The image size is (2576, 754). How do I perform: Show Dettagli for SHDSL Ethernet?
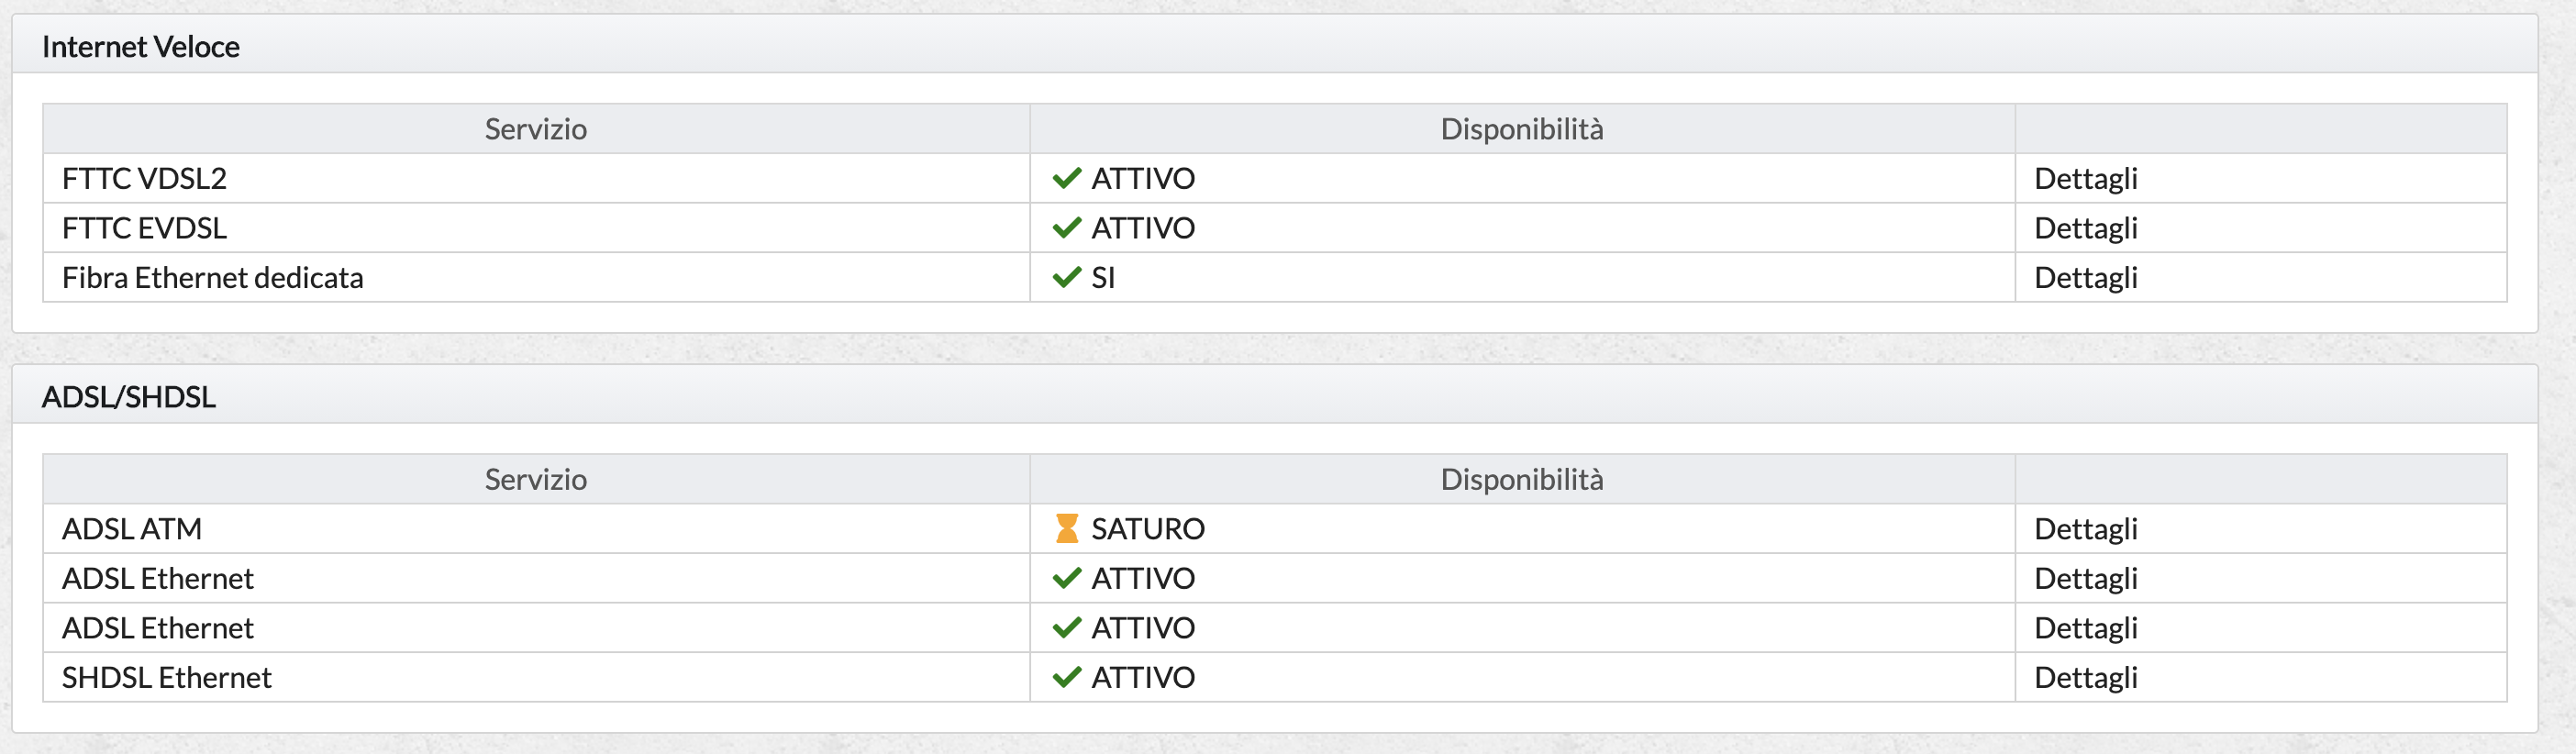point(2086,677)
